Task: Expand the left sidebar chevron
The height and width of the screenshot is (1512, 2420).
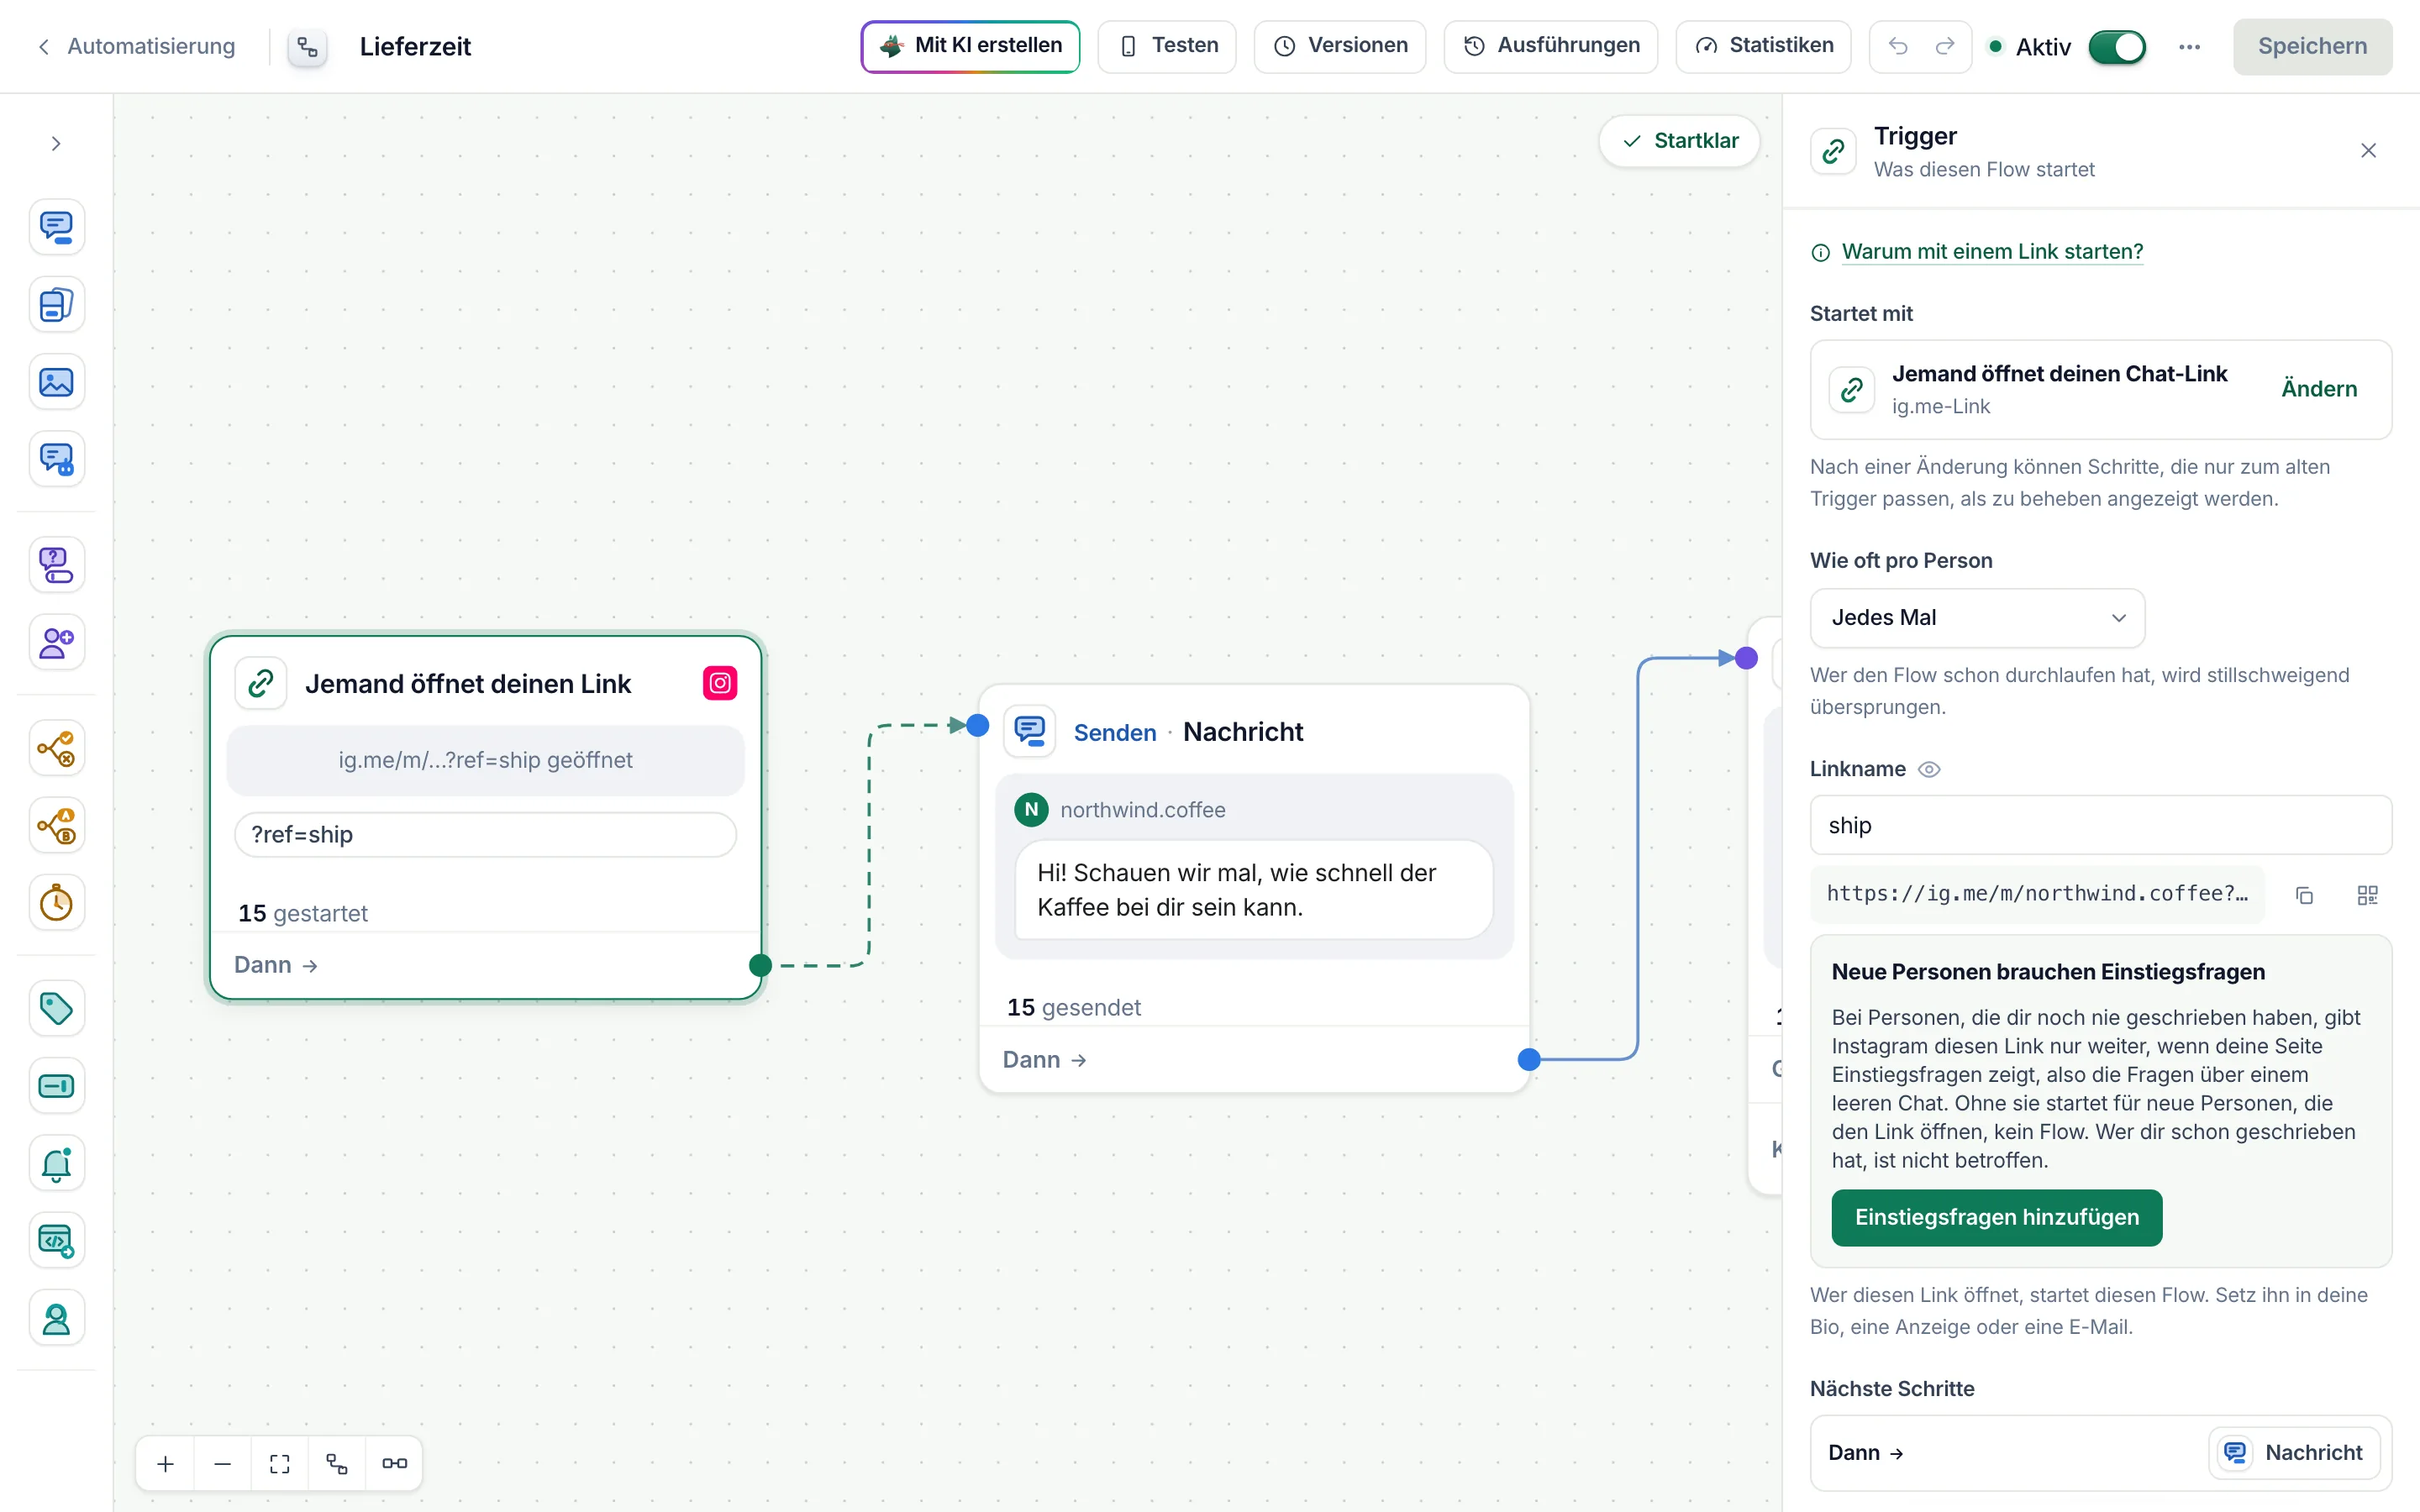Action: click(x=56, y=144)
